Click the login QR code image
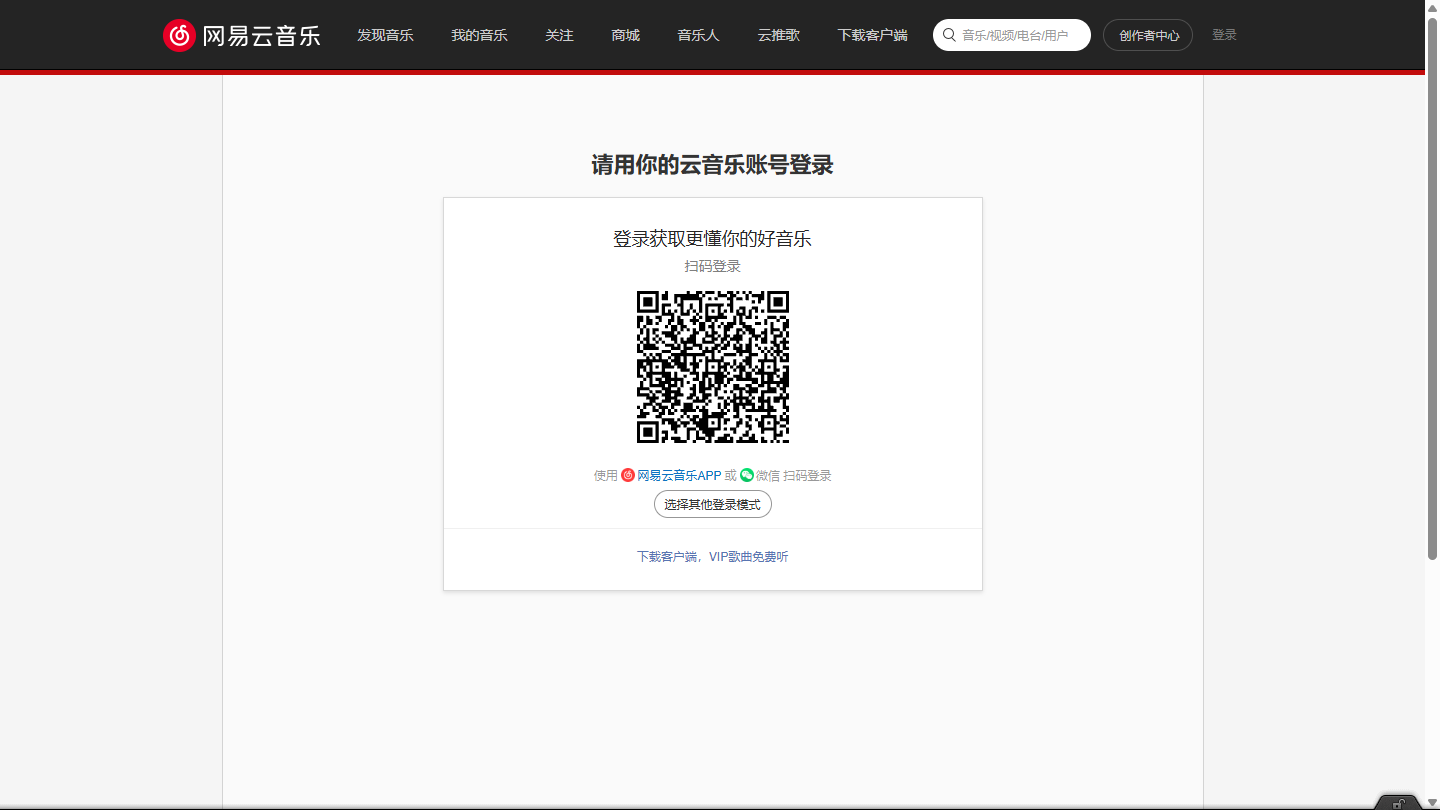This screenshot has height=810, width=1440. tap(713, 367)
